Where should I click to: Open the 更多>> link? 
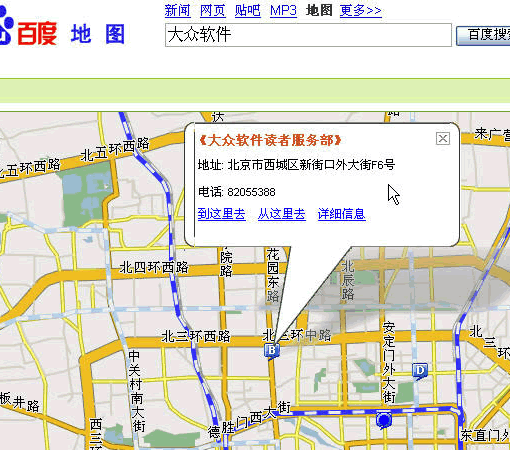361,10
